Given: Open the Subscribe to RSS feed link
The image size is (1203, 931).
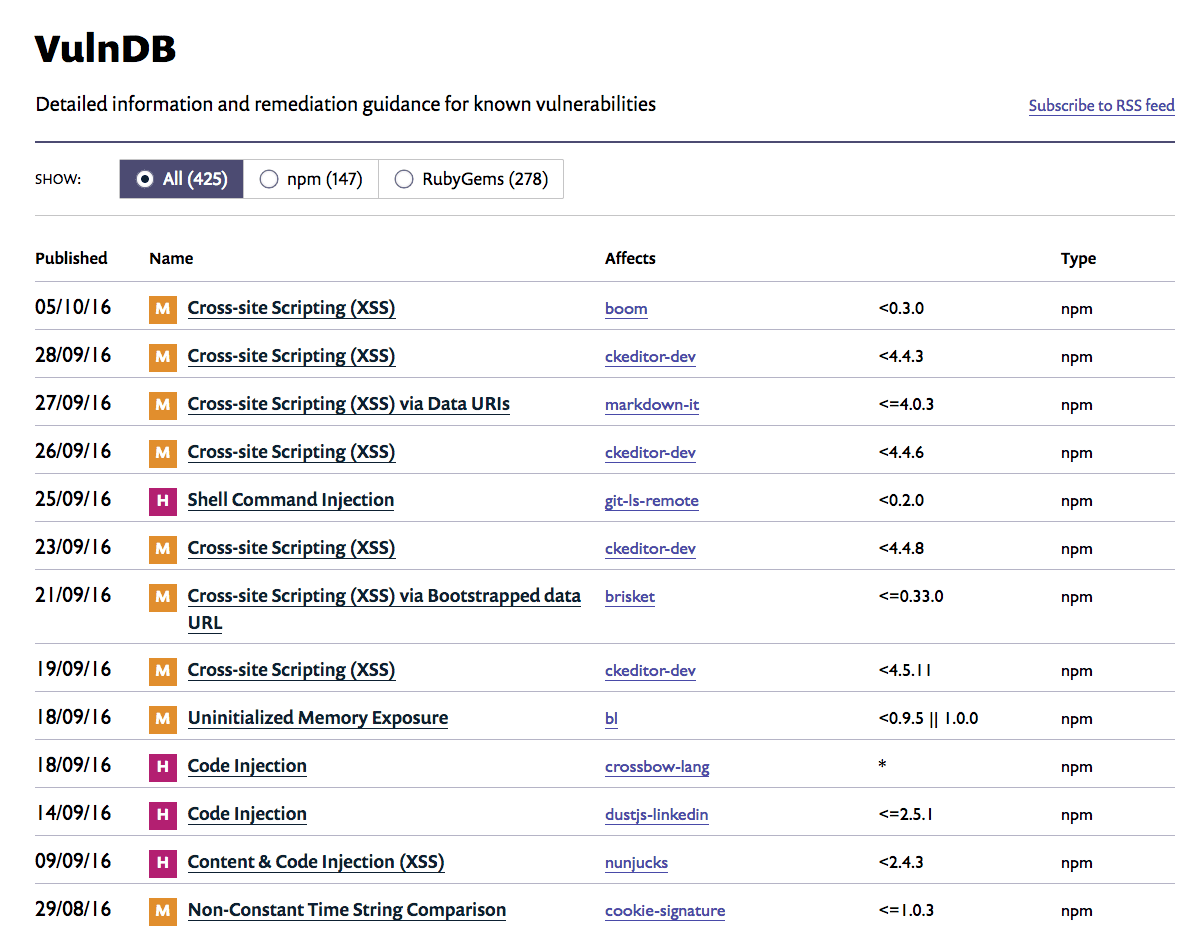Looking at the screenshot, I should point(1101,105).
